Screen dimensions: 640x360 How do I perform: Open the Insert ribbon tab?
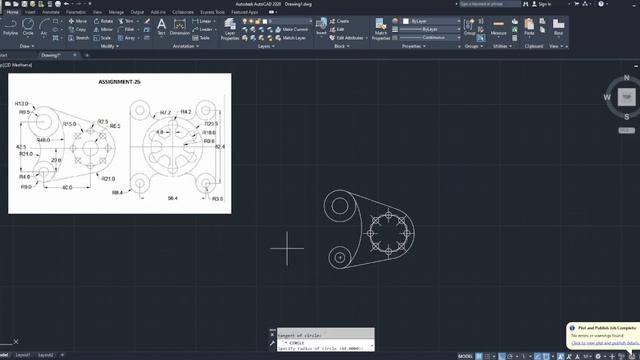(30, 12)
